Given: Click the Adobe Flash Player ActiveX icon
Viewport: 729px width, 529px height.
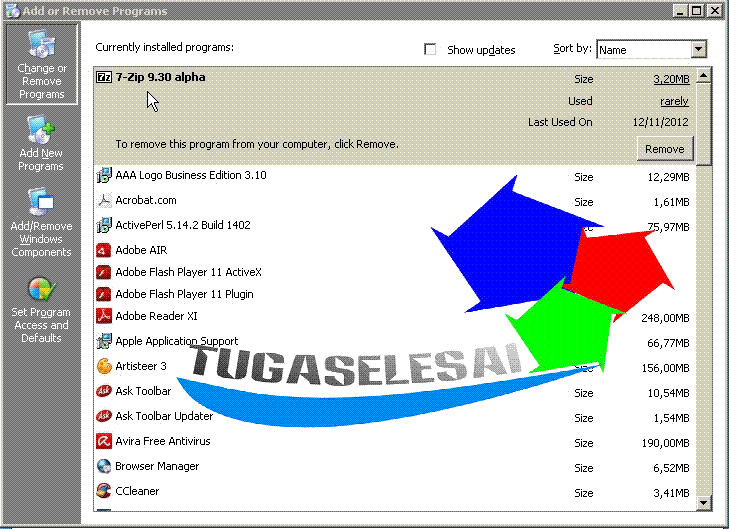Looking at the screenshot, I should (104, 272).
